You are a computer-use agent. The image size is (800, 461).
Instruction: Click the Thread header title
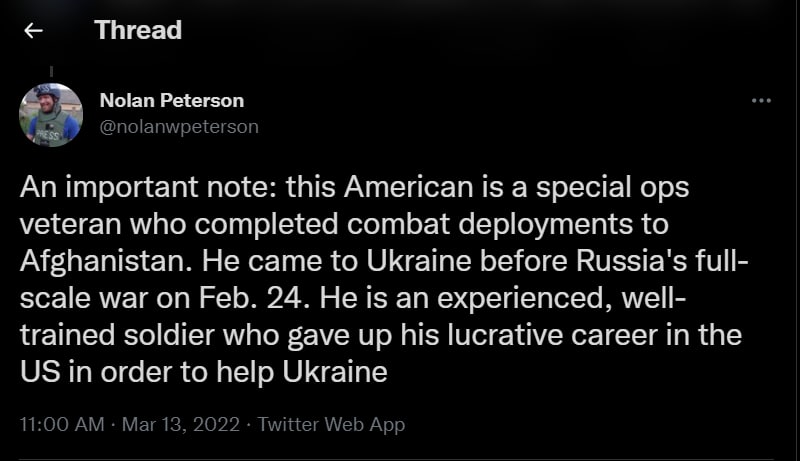(138, 30)
